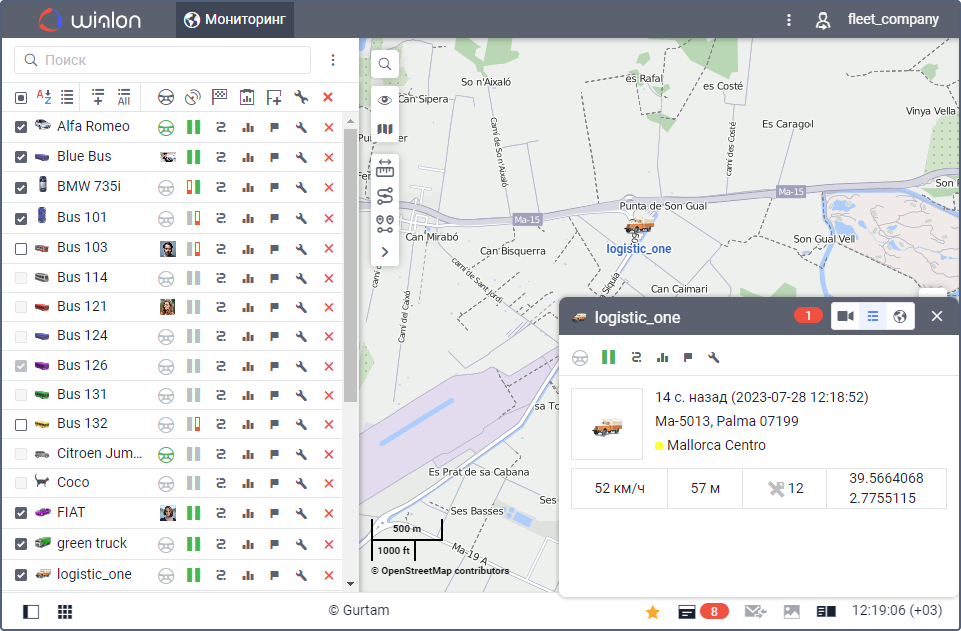Screen dimensions: 961x631
Task: Open map layers selection icon
Action: (x=385, y=130)
